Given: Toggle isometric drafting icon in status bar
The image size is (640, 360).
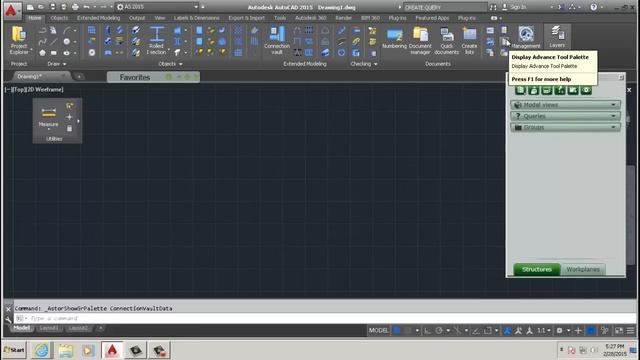Looking at the screenshot, I should point(457,331).
